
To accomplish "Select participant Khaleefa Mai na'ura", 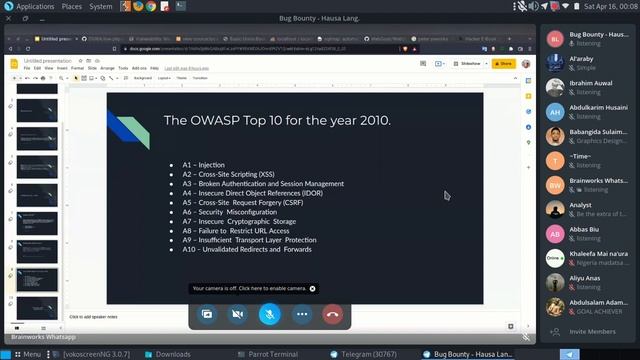I will pos(587,258).
